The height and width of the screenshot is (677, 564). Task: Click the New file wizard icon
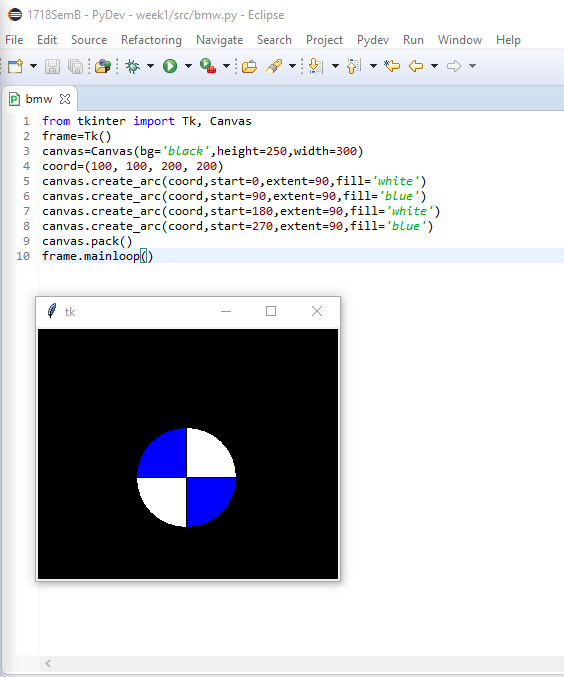[x=16, y=66]
